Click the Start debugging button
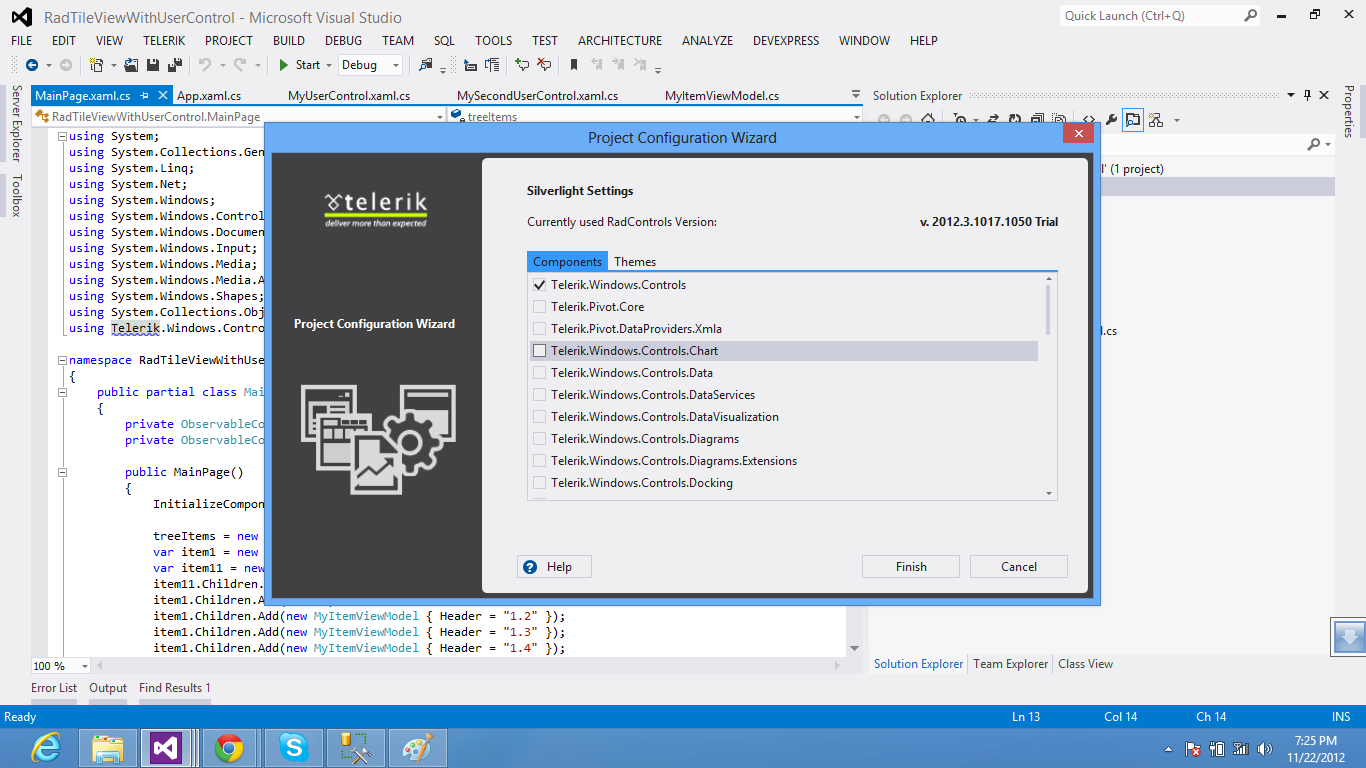This screenshot has width=1366, height=768. [x=299, y=65]
